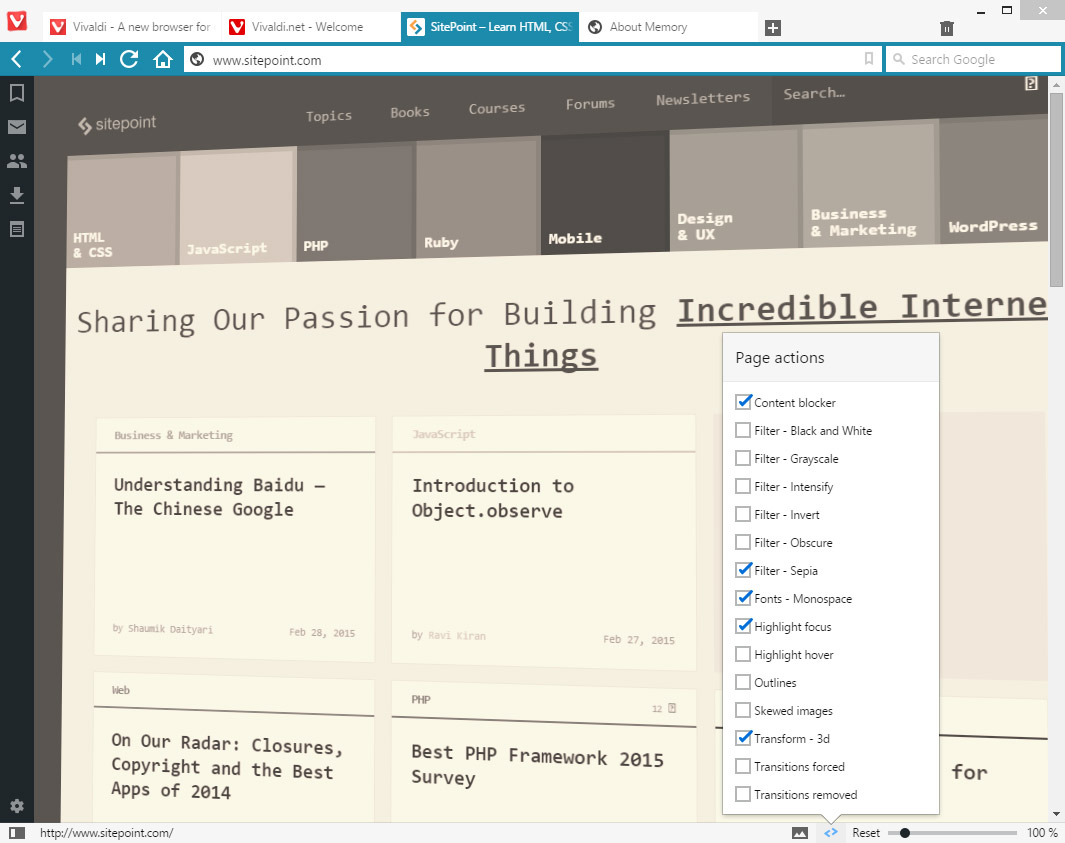
Task: Toggle image loading icon in status bar
Action: tap(799, 833)
